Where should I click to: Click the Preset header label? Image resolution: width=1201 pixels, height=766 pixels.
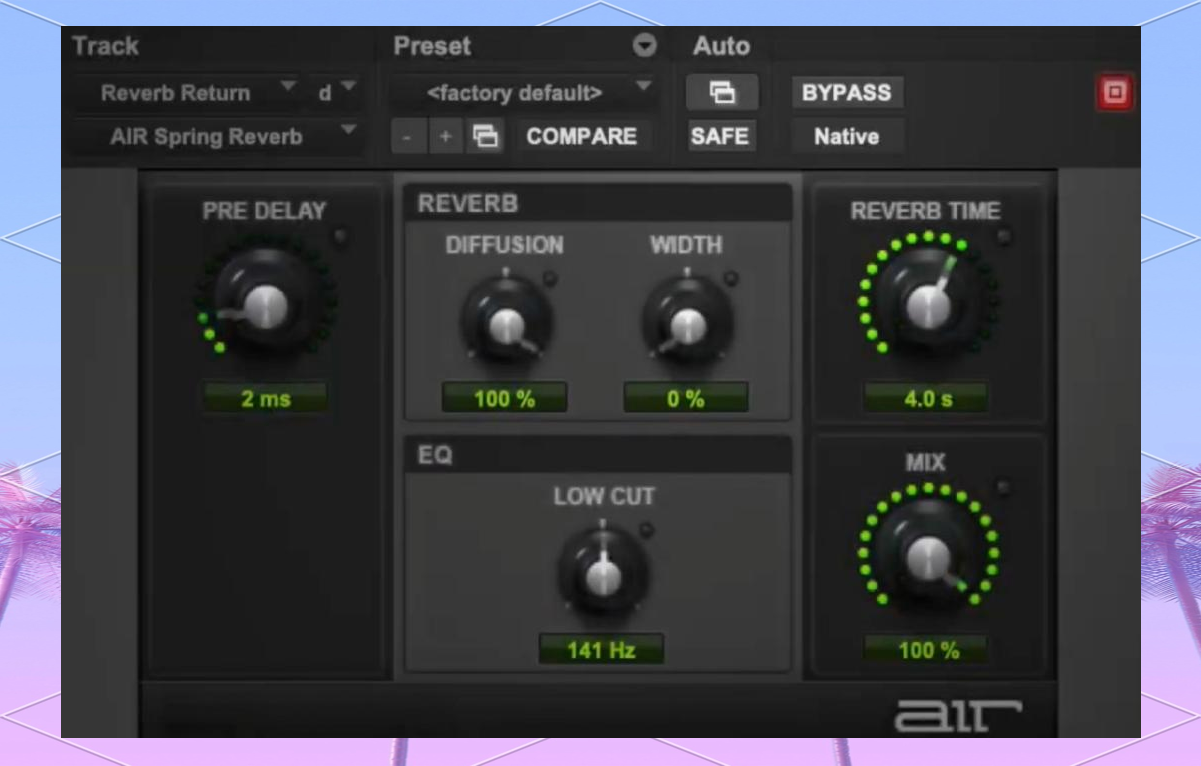click(432, 46)
